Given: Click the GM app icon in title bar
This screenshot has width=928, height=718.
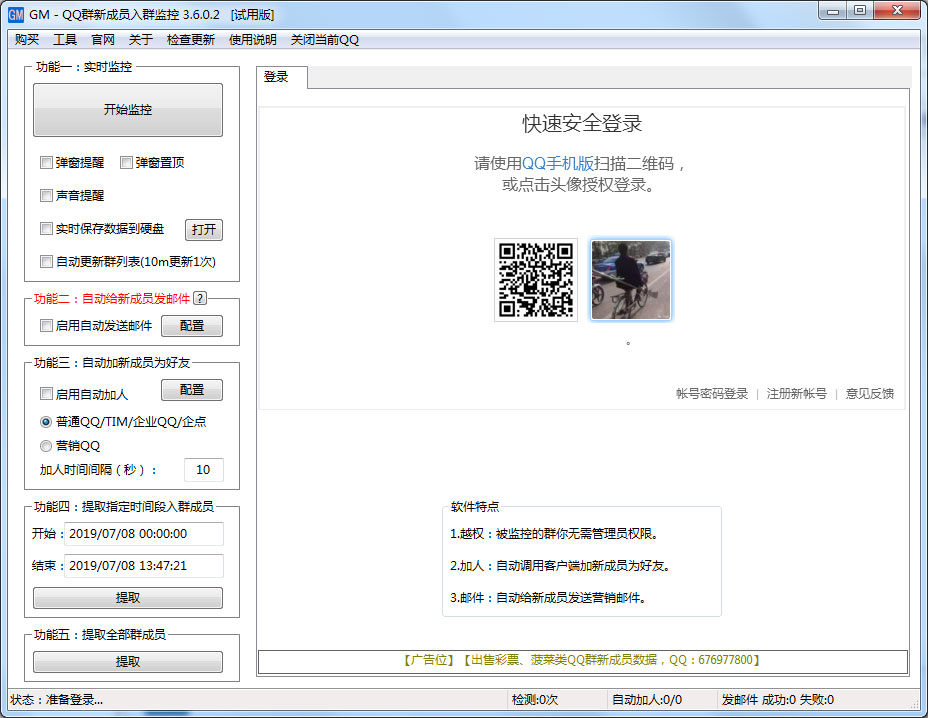Looking at the screenshot, I should coord(15,14).
